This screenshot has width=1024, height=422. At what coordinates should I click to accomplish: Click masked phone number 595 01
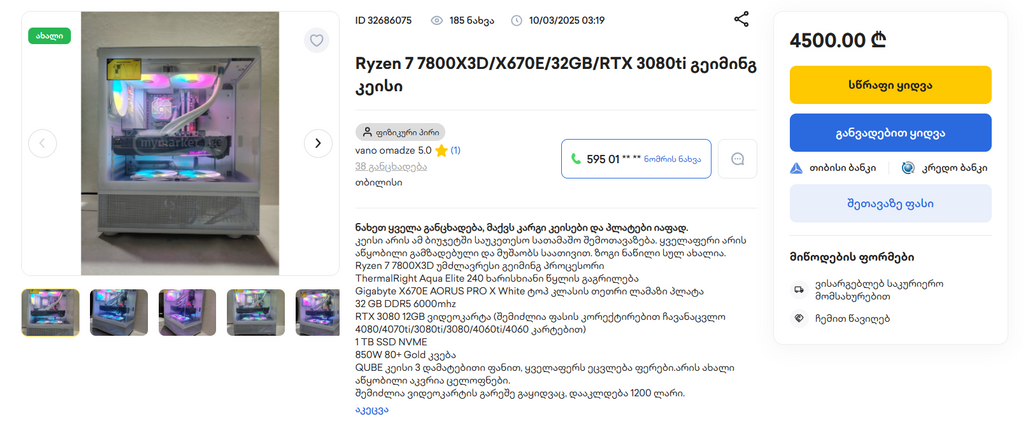point(614,159)
